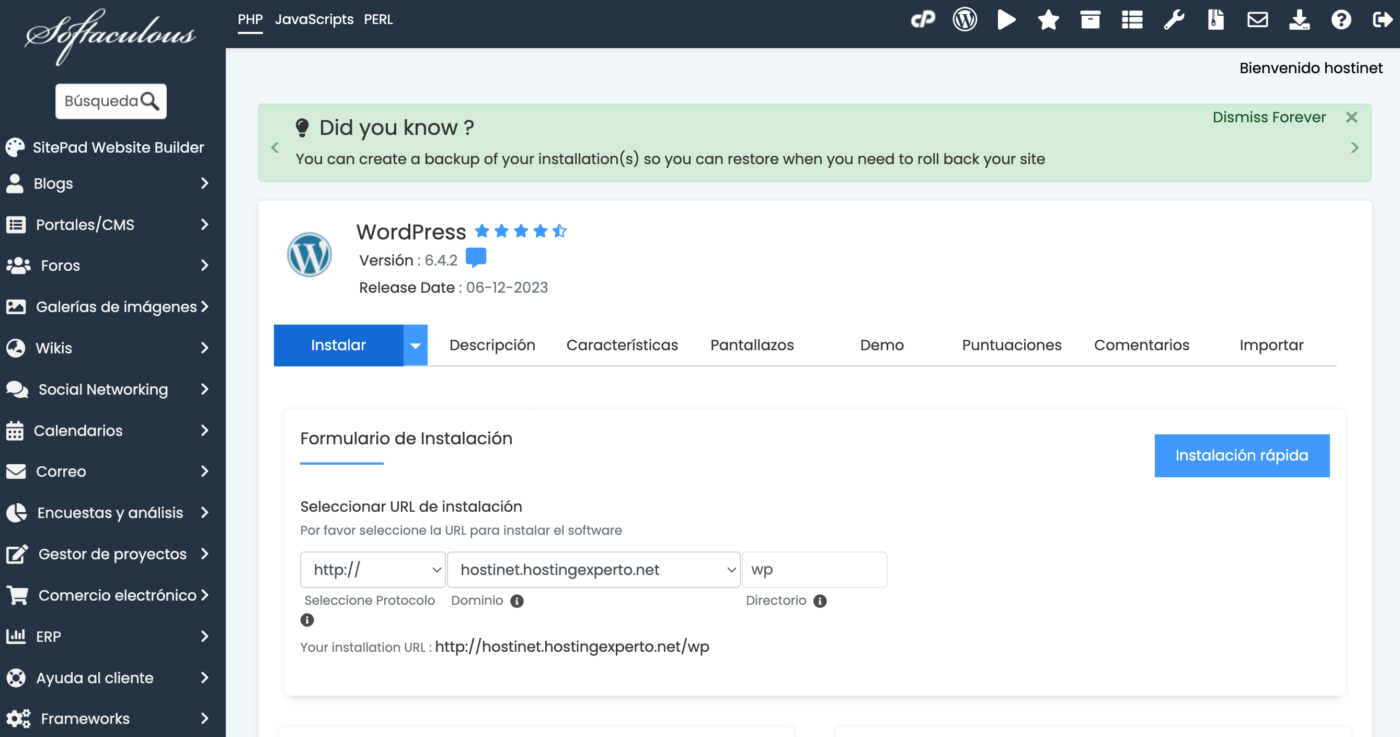Show previous tip with left chevron
The height and width of the screenshot is (737, 1400).
[275, 148]
